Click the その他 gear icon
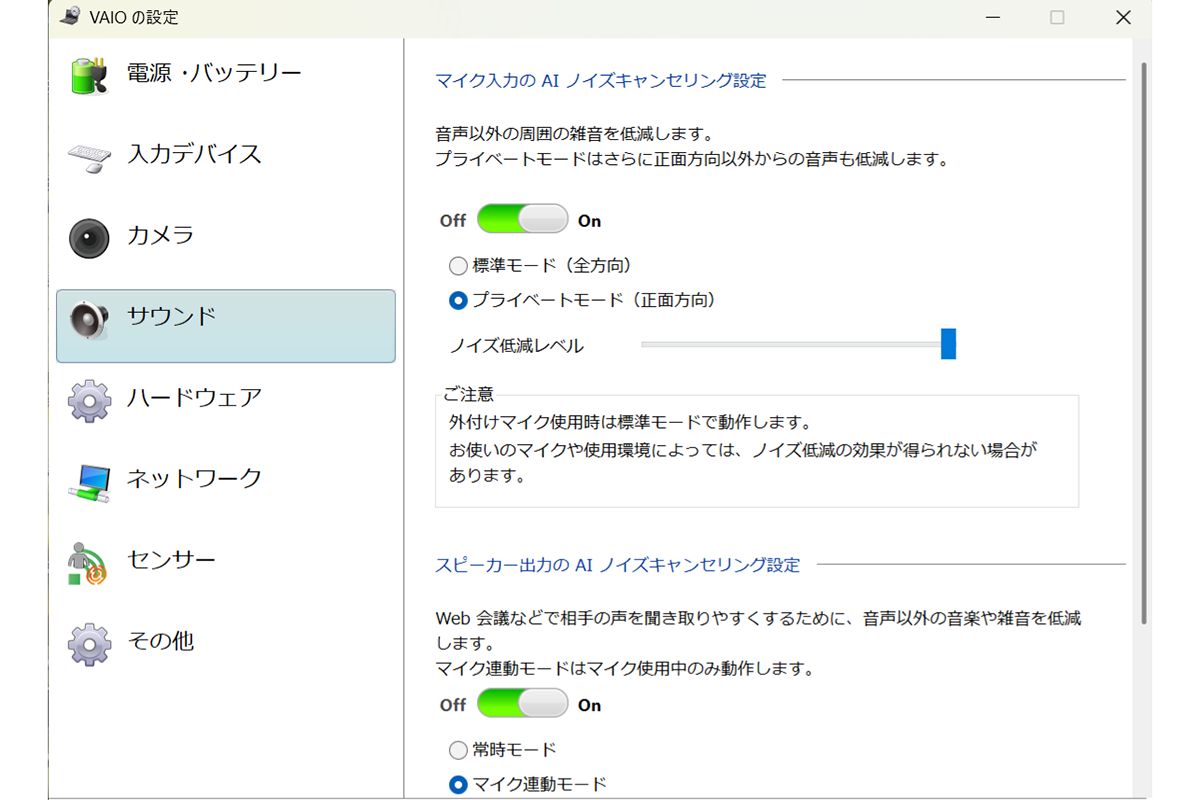Viewport: 1200px width, 800px height. tap(88, 643)
